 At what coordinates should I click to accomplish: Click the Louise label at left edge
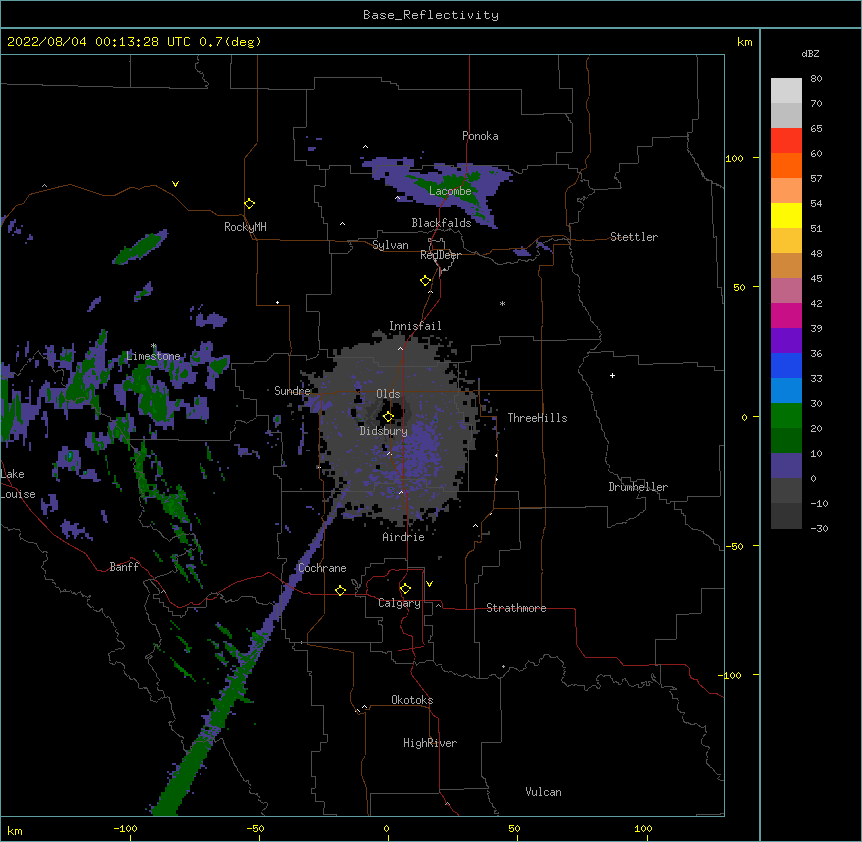click(x=18, y=494)
